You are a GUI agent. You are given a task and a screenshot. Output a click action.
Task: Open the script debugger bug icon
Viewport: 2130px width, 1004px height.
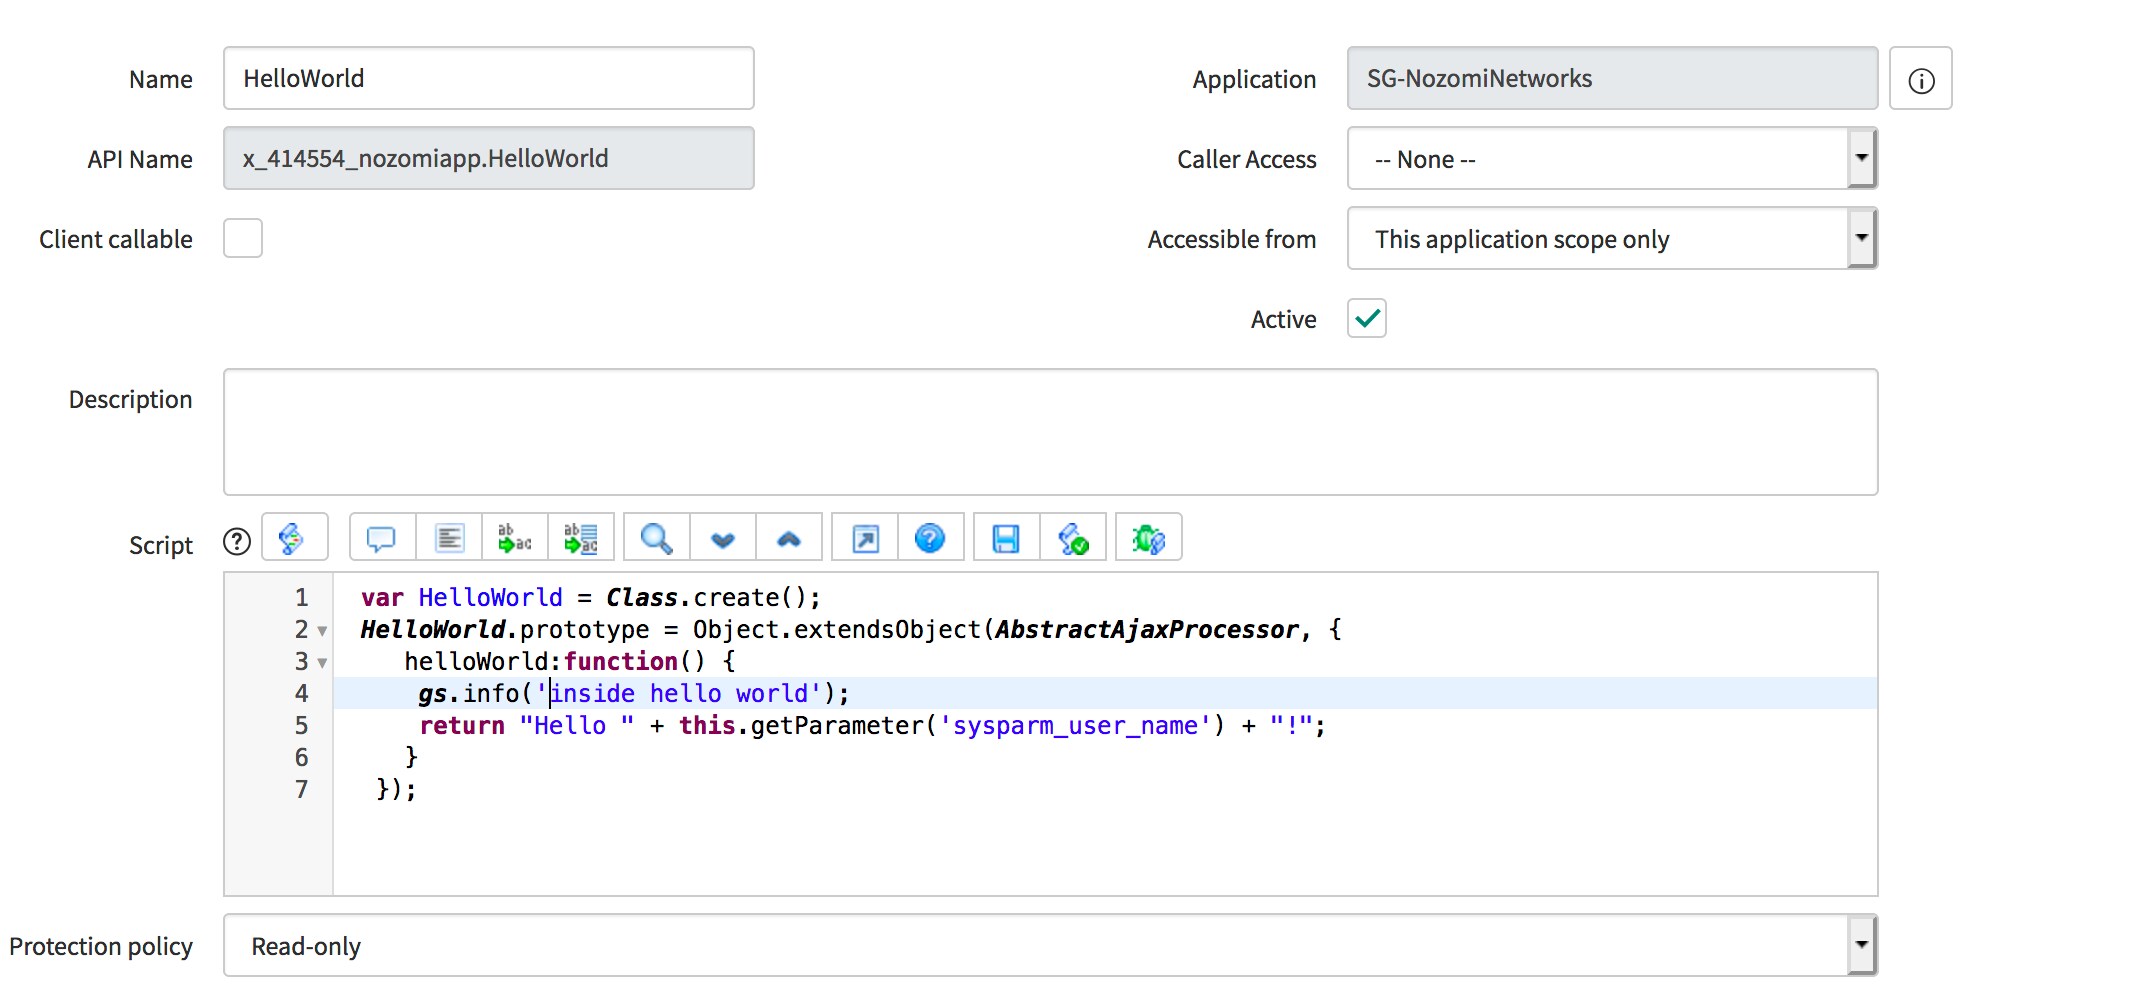(1148, 539)
